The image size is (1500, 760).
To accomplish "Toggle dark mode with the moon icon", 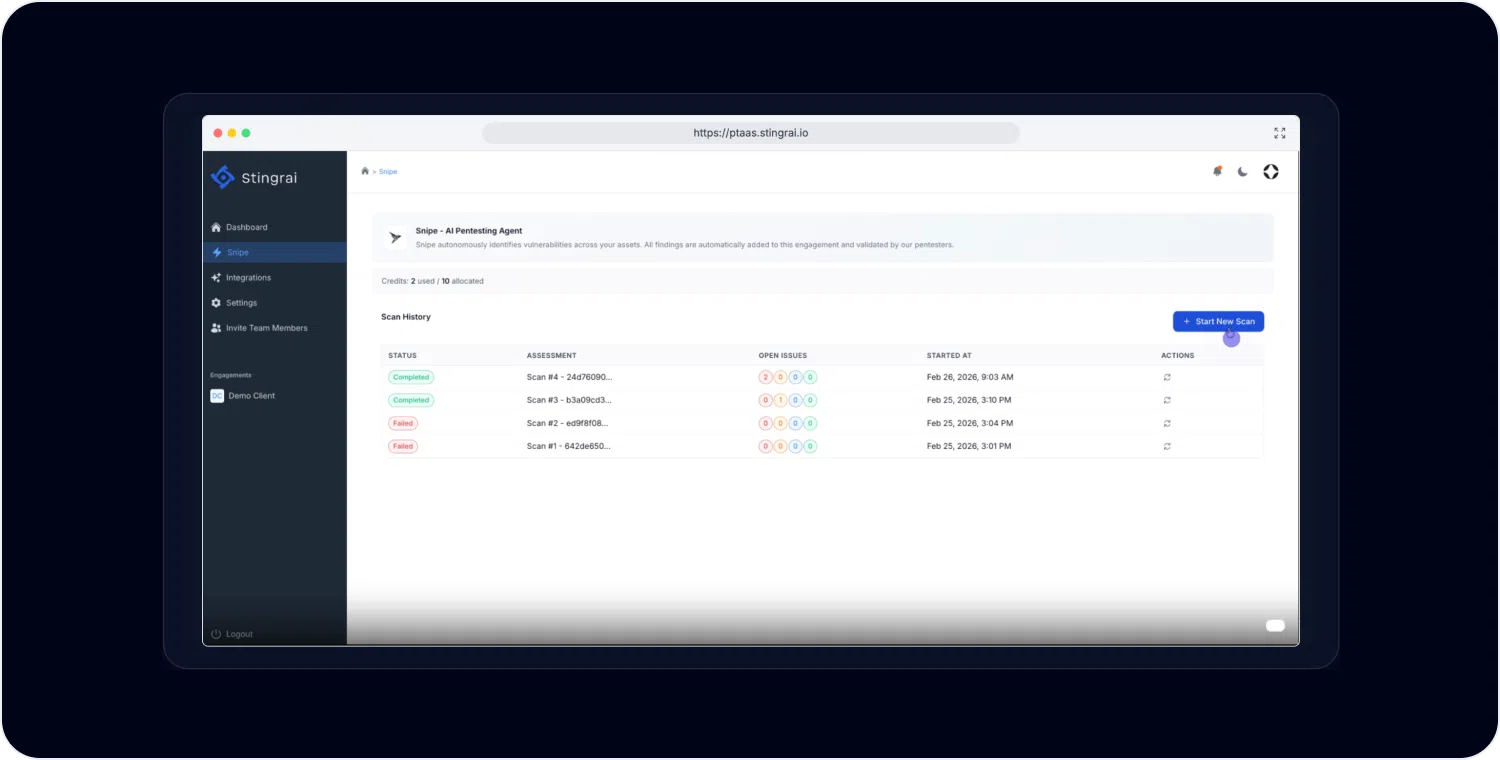I will tap(1243, 172).
